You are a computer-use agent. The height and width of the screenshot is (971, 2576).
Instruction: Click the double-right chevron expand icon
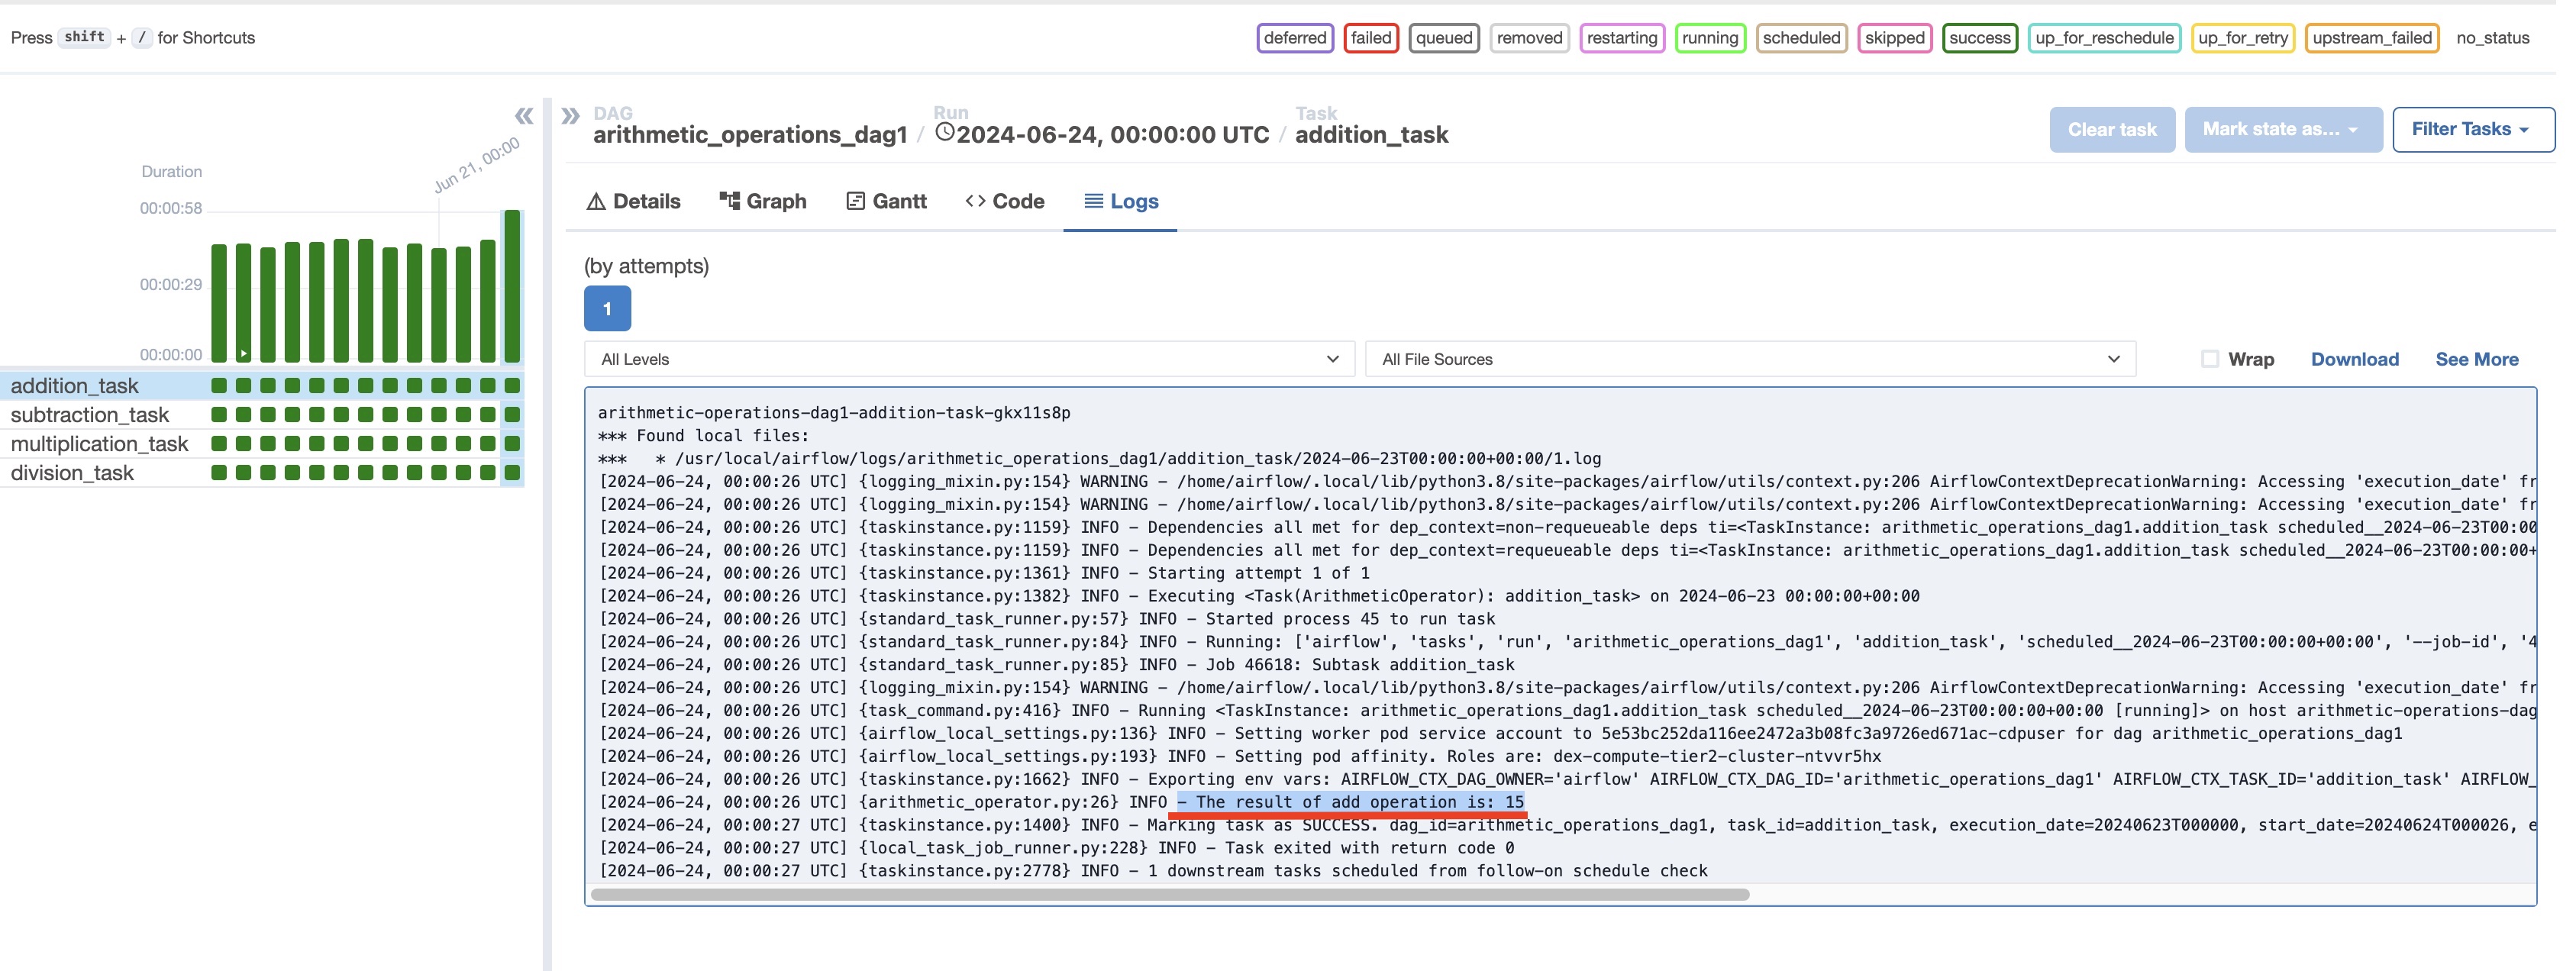570,116
